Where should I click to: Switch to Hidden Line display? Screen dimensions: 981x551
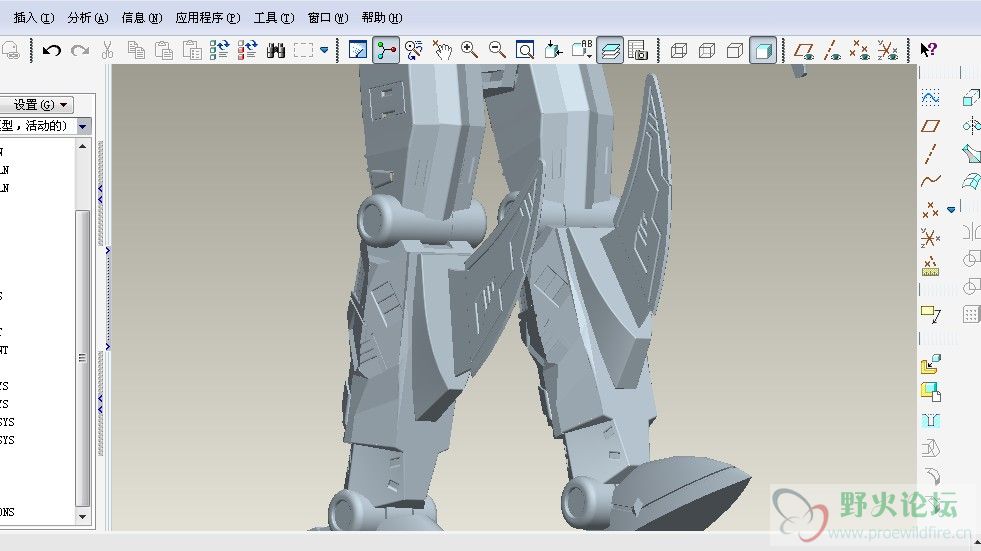tap(707, 50)
